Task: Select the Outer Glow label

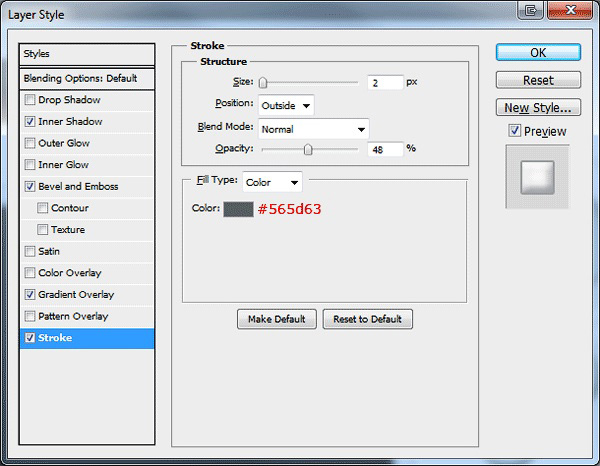Action: click(64, 143)
